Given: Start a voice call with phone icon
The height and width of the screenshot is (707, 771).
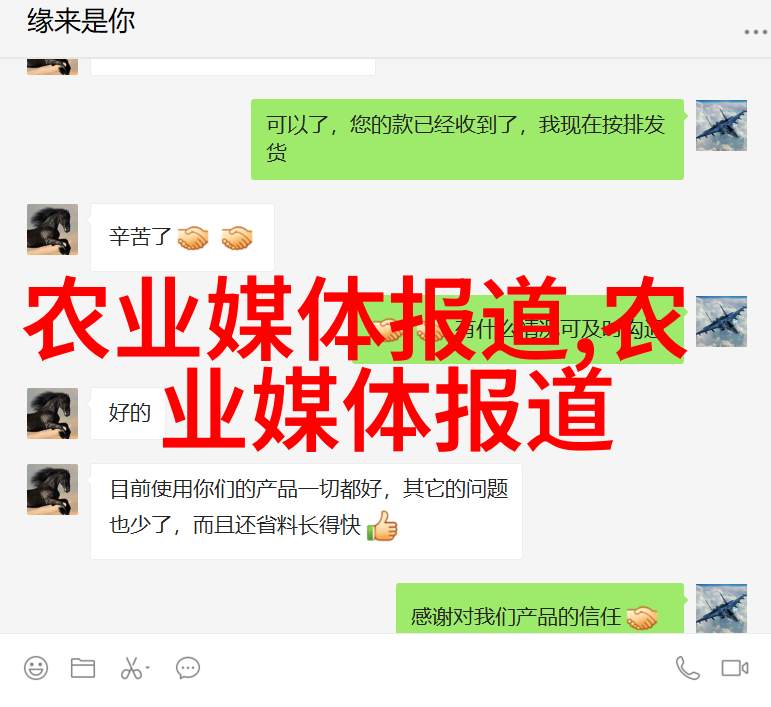Looking at the screenshot, I should (x=687, y=668).
